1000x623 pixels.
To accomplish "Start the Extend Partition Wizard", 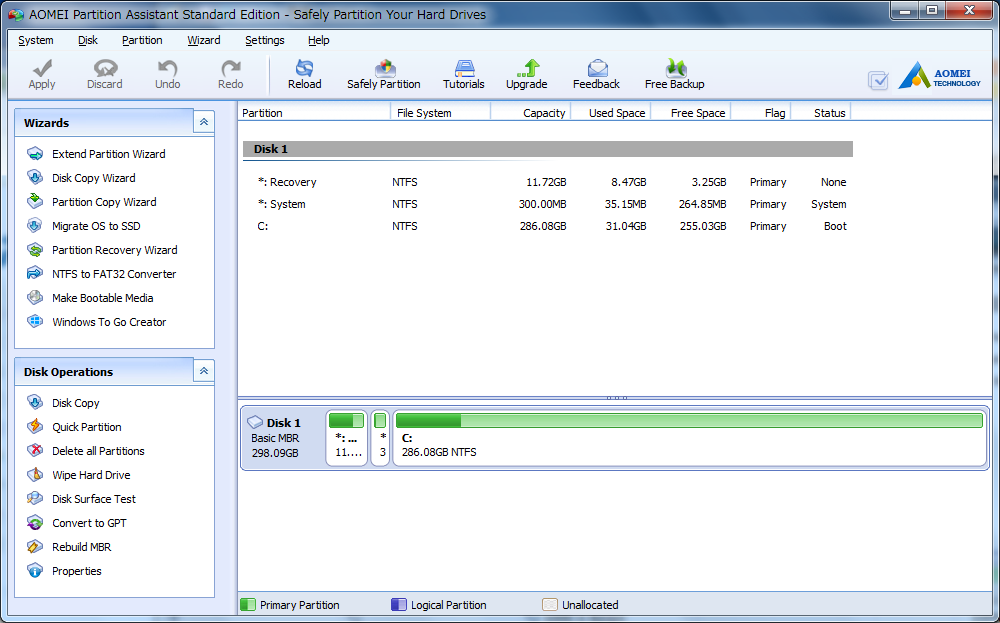I will coord(96,154).
